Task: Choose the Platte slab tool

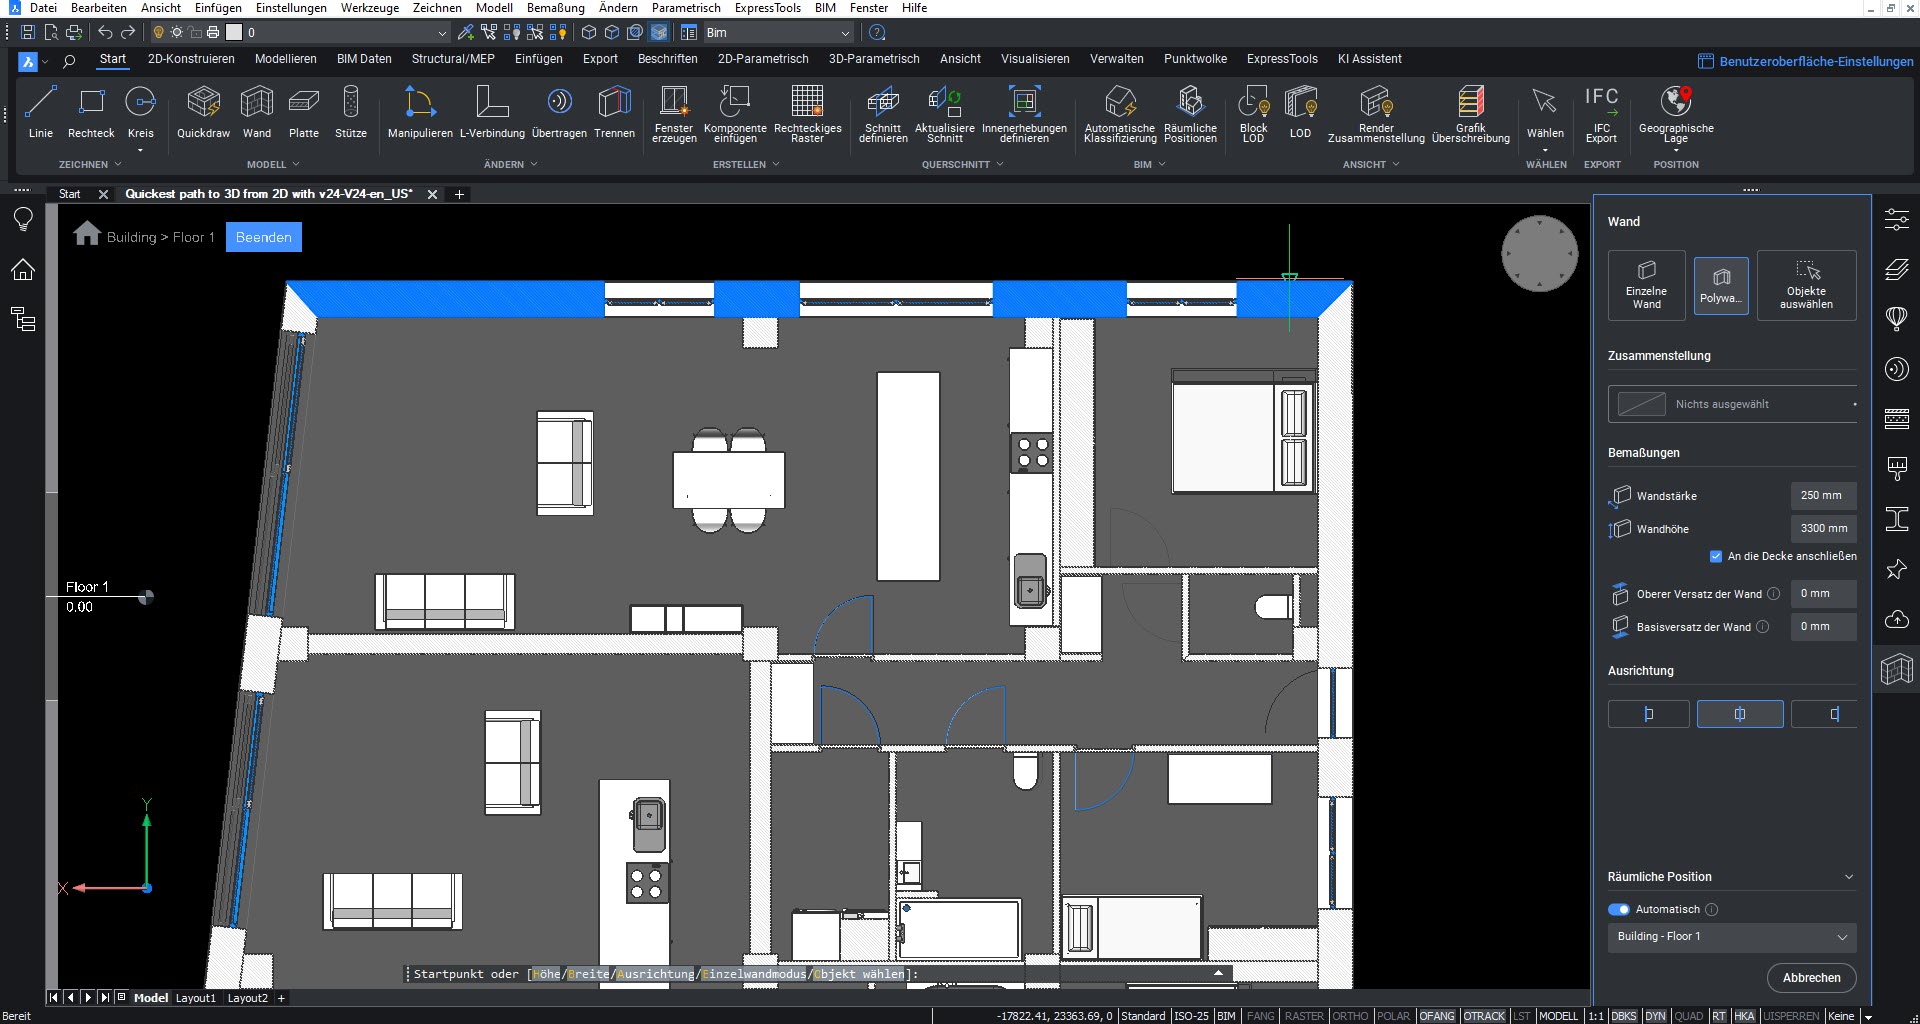Action: 303,111
